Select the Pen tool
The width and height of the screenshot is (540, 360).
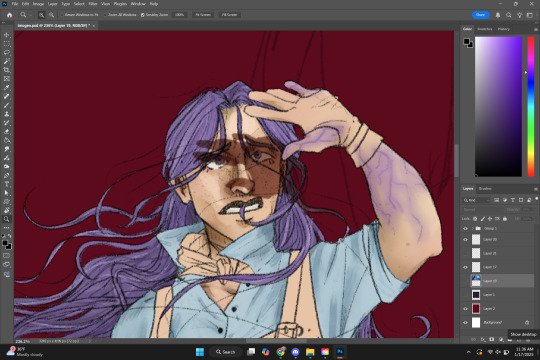click(7, 175)
